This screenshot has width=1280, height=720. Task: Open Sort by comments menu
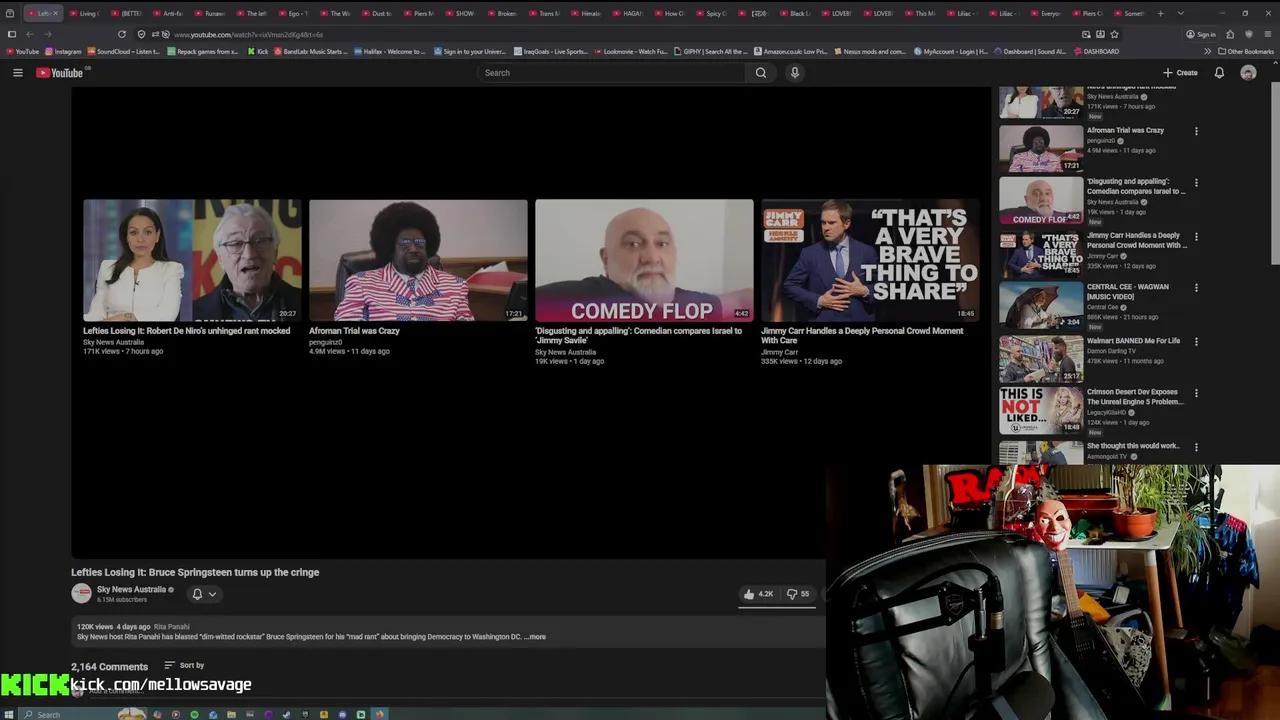pos(184,665)
